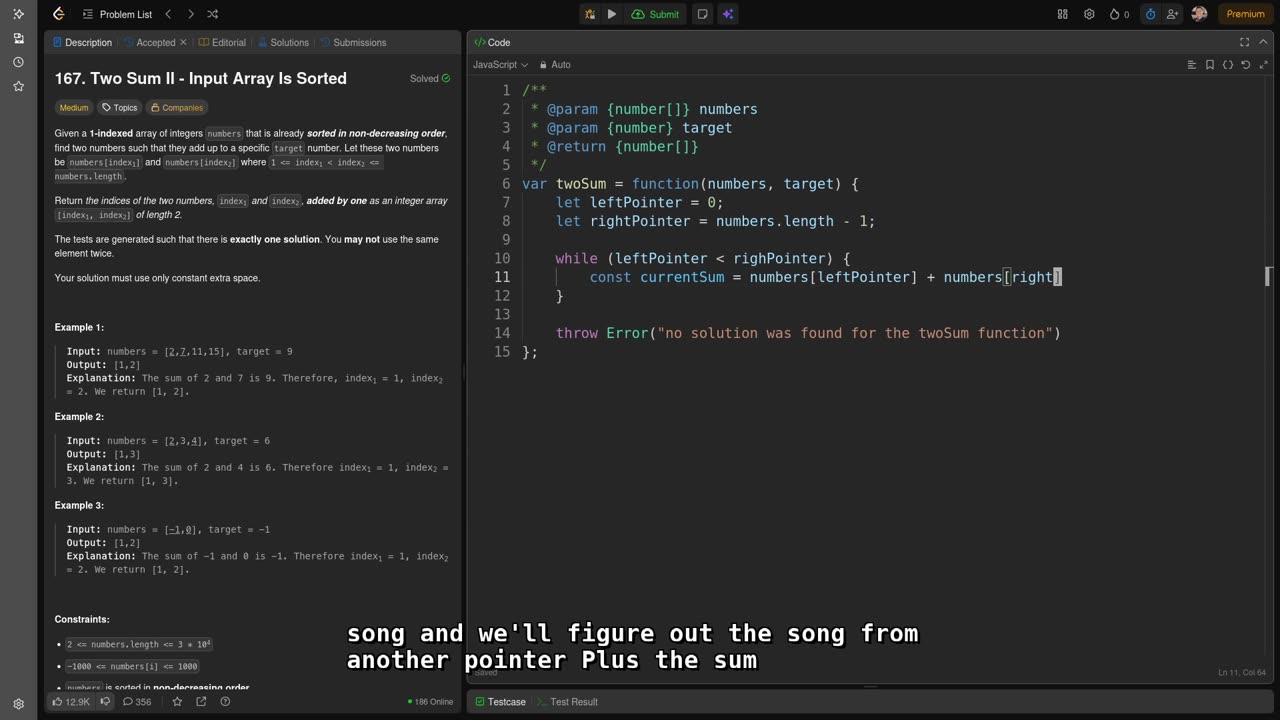Expand the Topics tag
1280x720 pixels.
[120, 108]
